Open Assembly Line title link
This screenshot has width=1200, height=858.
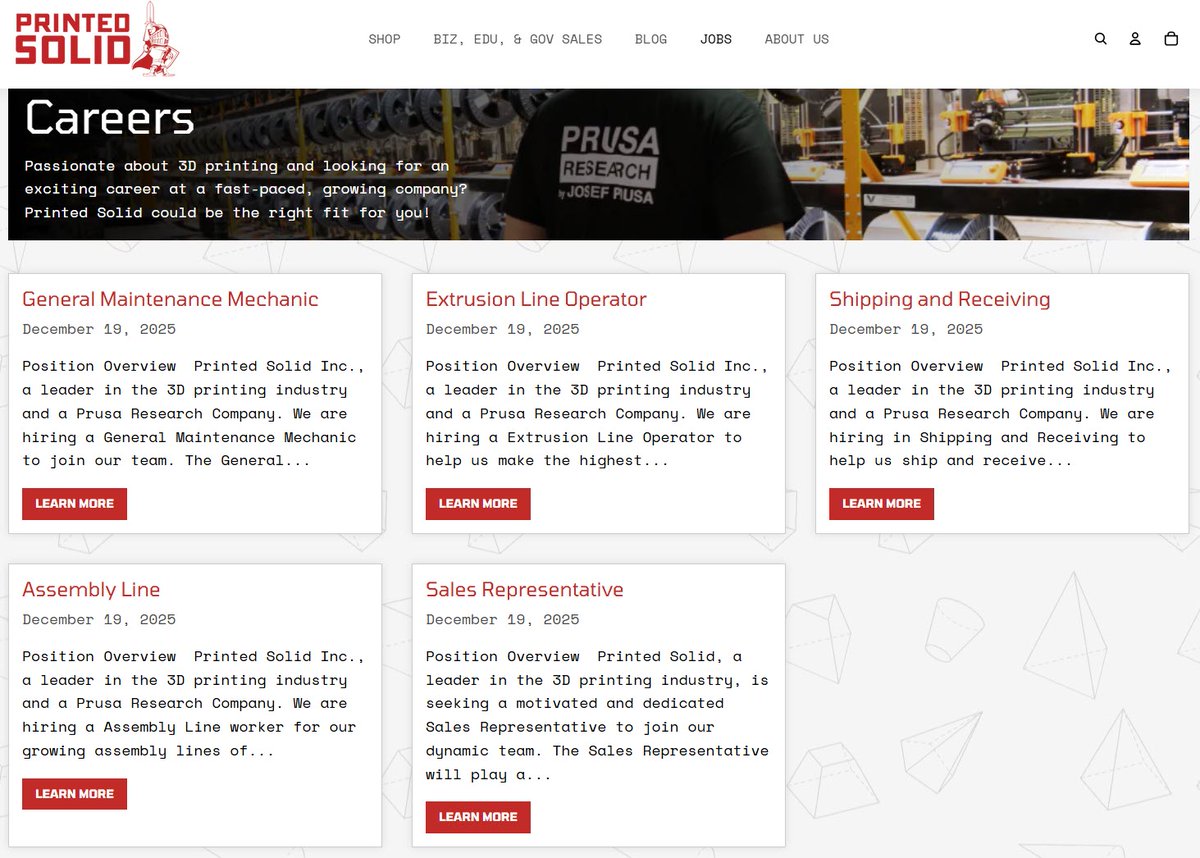(91, 589)
